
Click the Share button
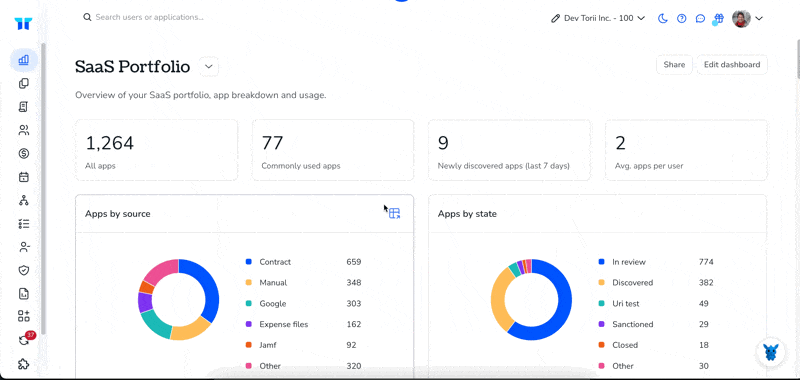pos(674,65)
